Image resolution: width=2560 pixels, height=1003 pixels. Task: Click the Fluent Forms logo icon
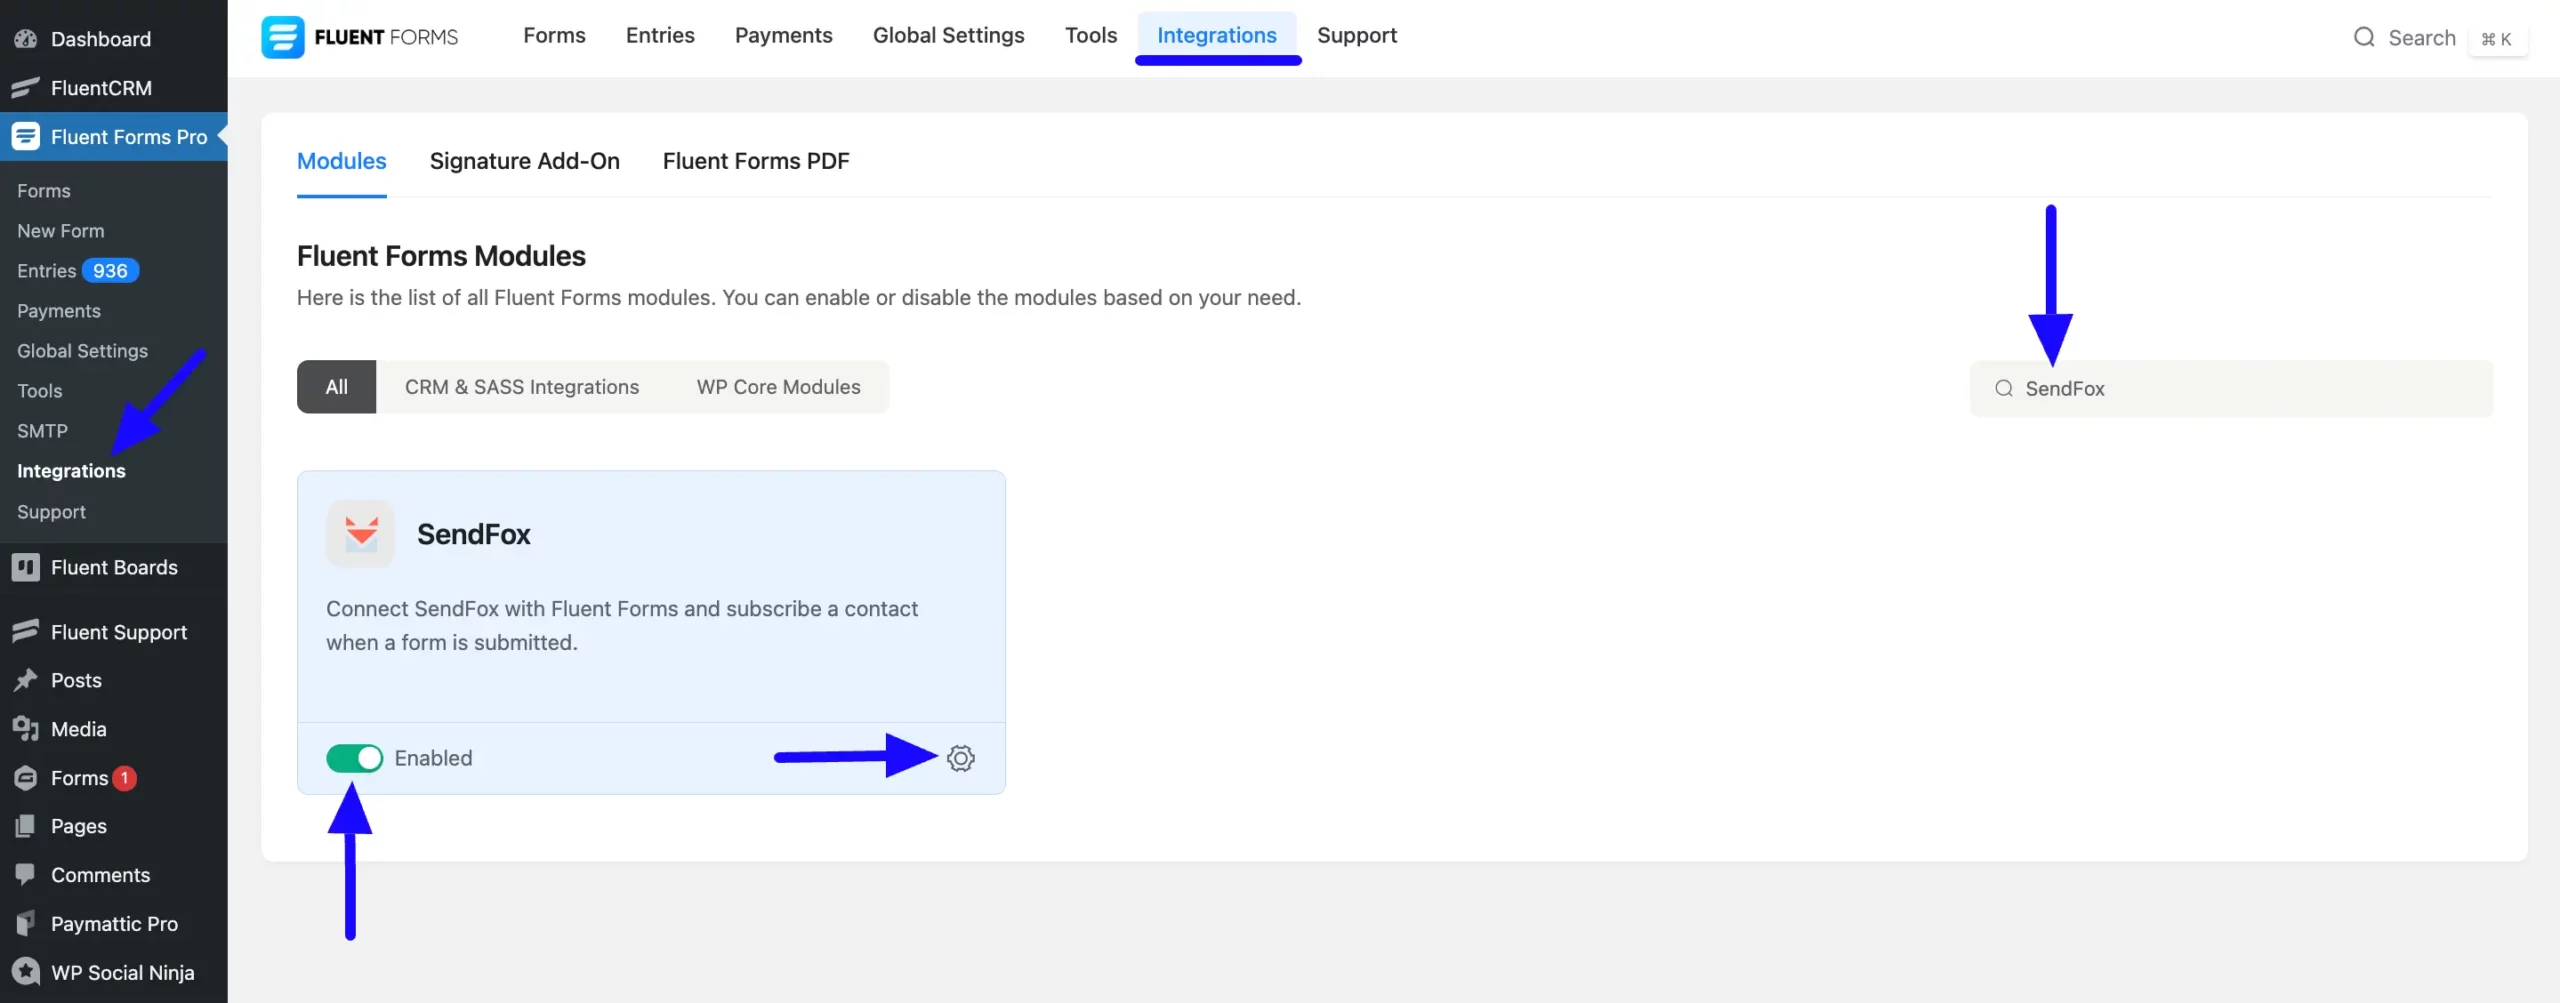(283, 37)
